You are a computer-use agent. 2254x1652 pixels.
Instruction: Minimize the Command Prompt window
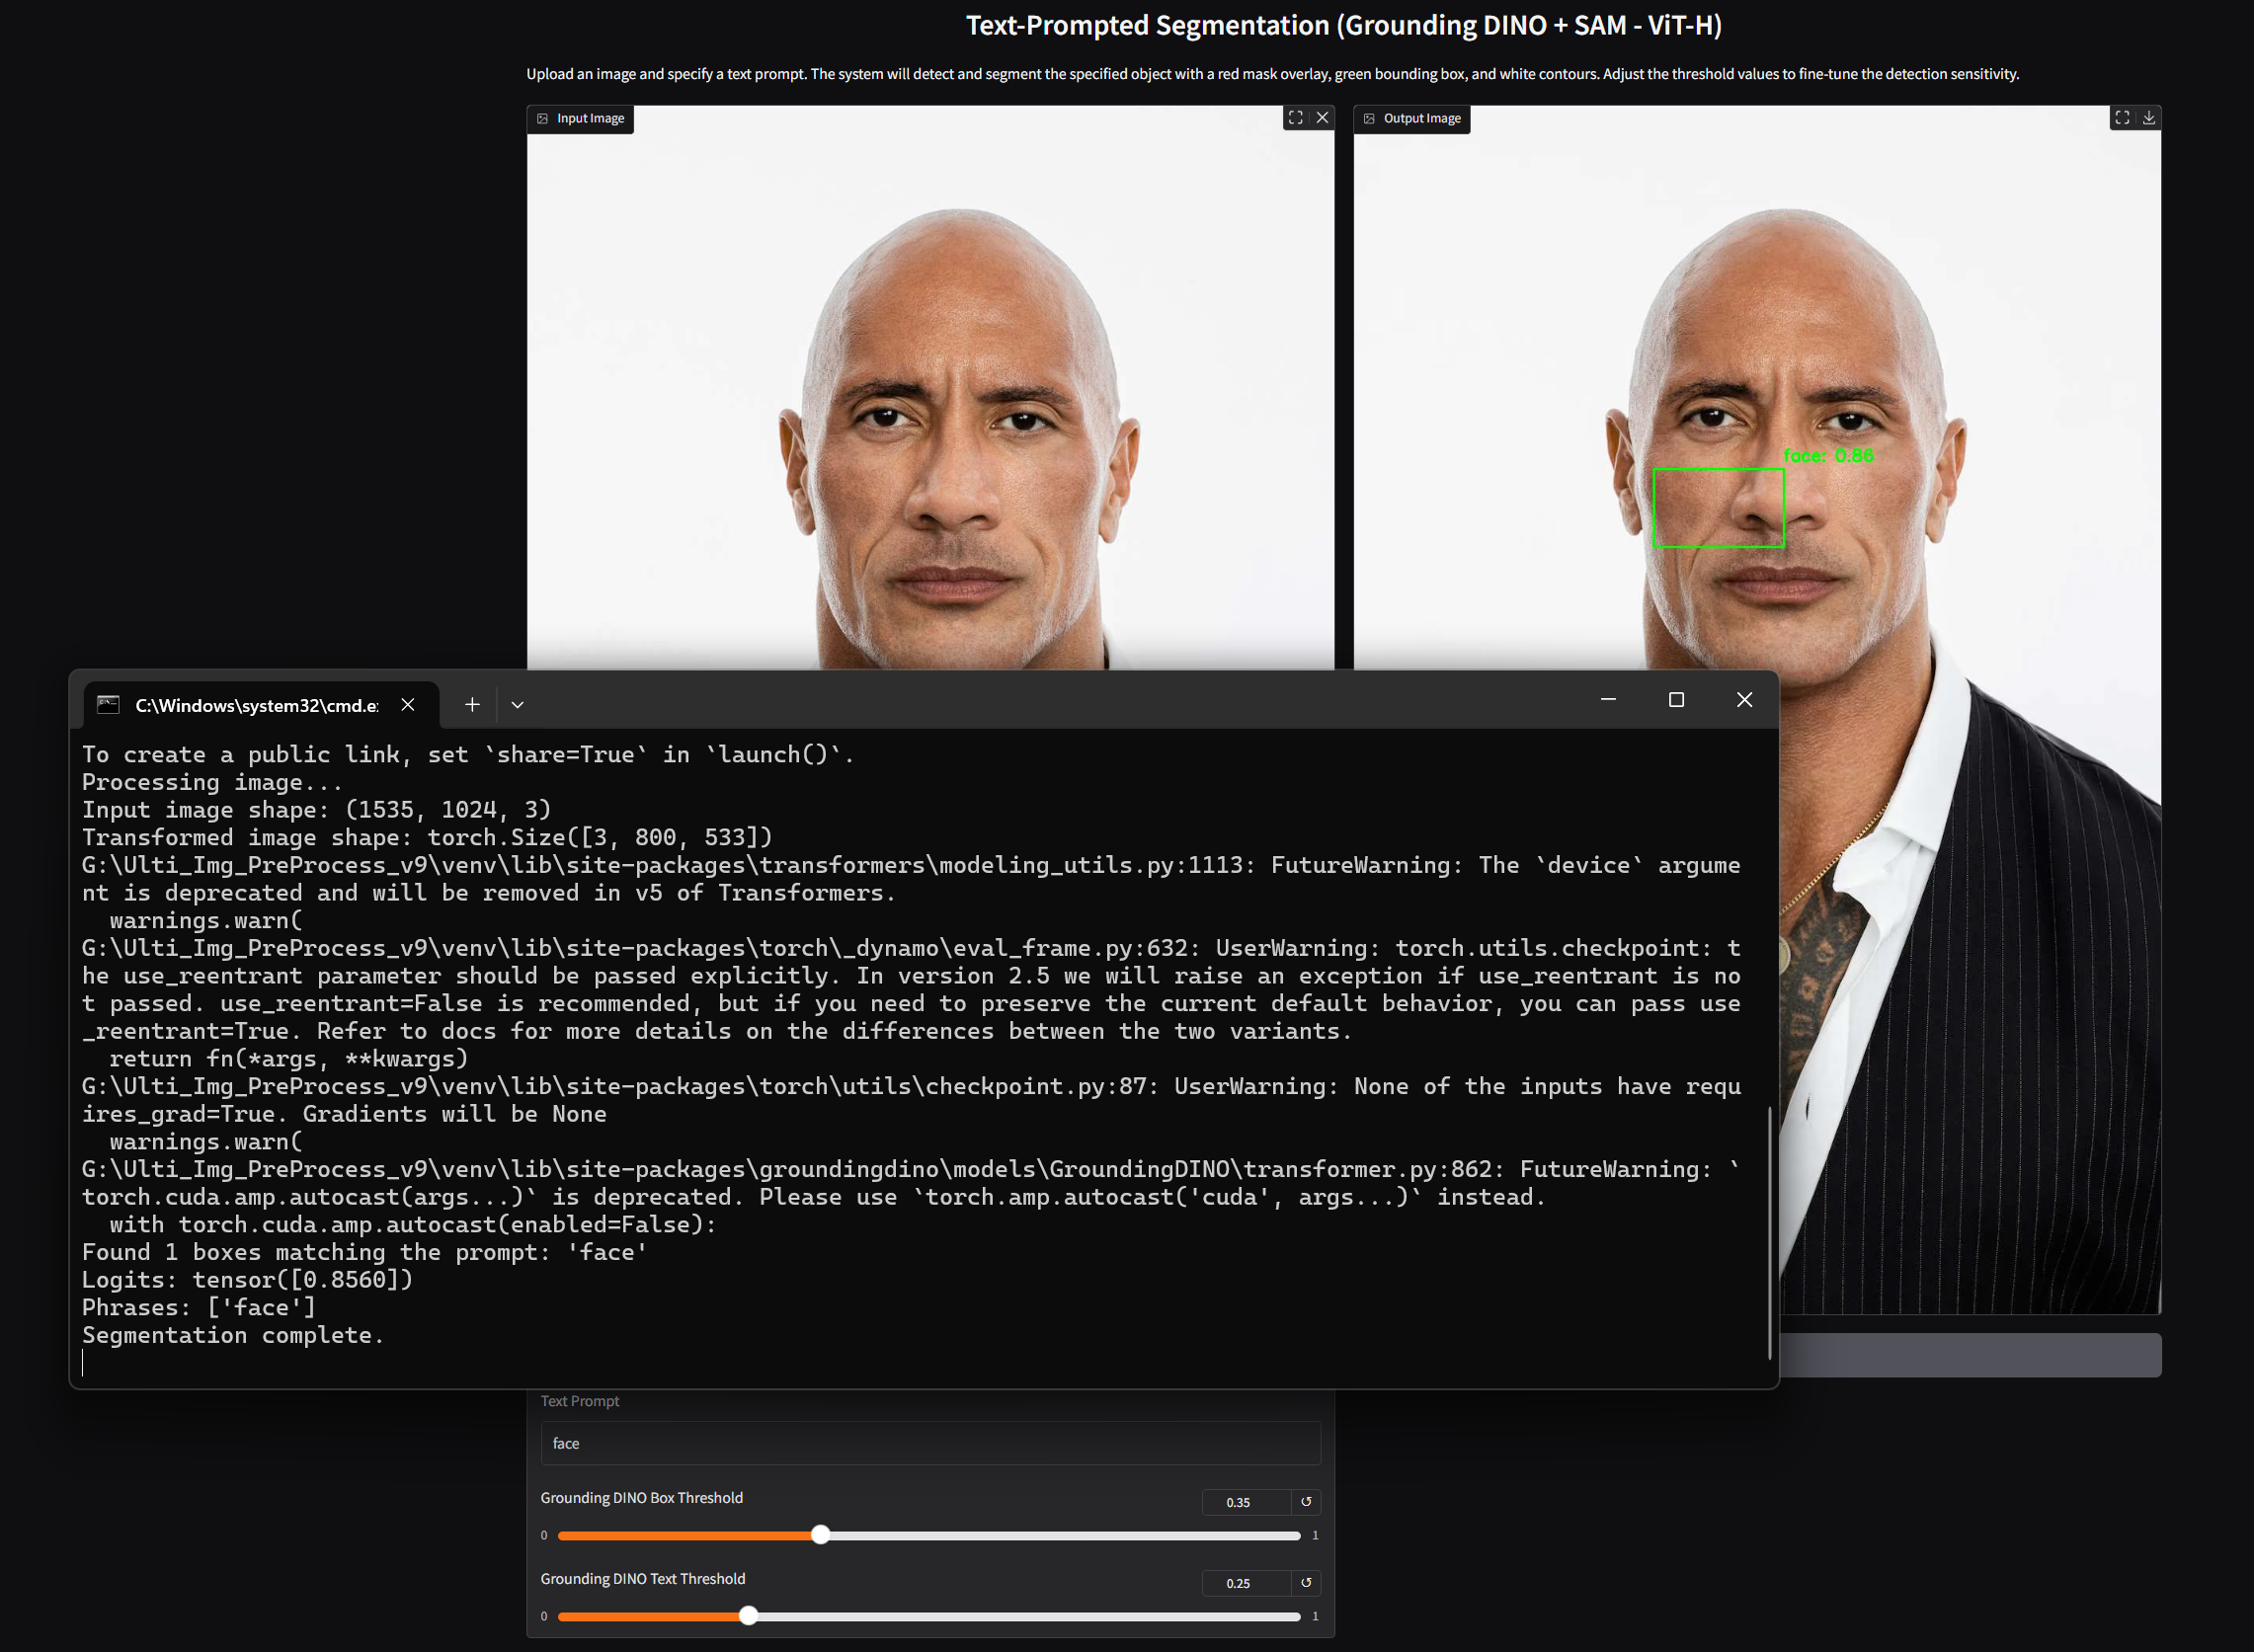tap(1608, 700)
